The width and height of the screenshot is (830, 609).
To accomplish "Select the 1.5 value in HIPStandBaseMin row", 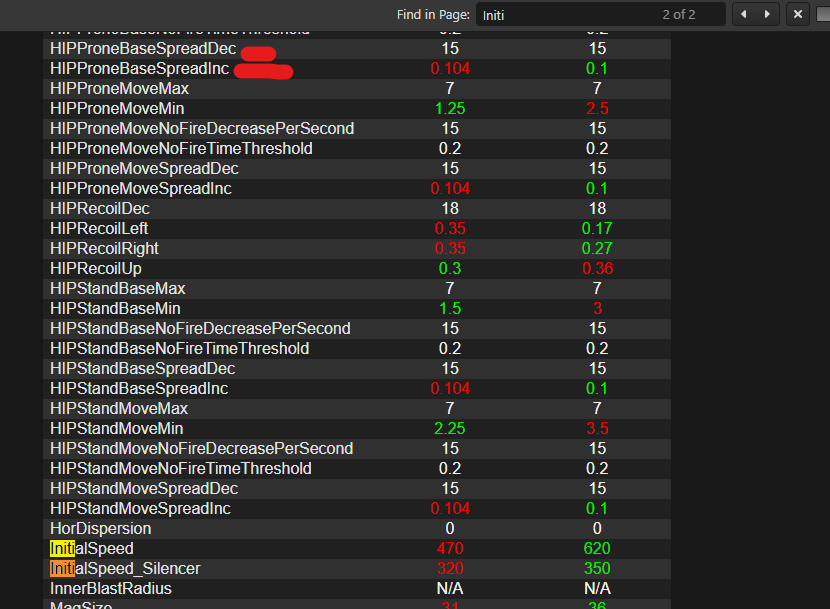I will pos(450,308).
